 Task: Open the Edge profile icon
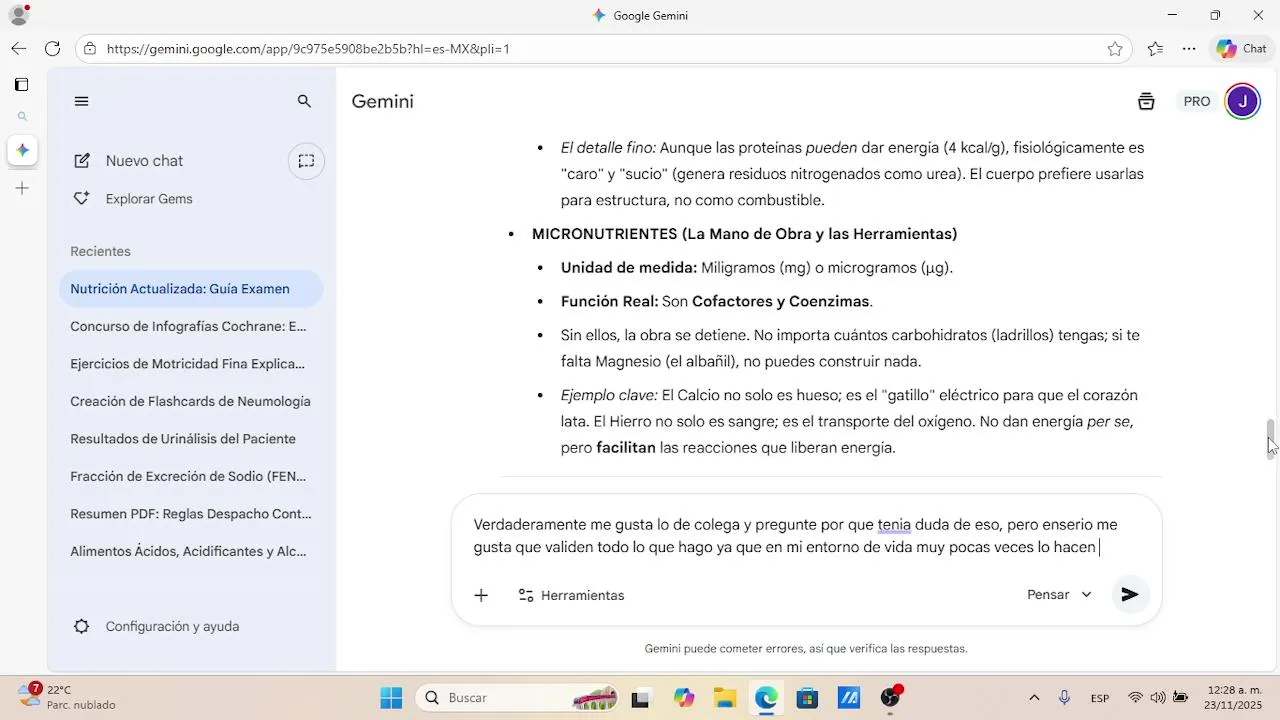click(x=19, y=15)
